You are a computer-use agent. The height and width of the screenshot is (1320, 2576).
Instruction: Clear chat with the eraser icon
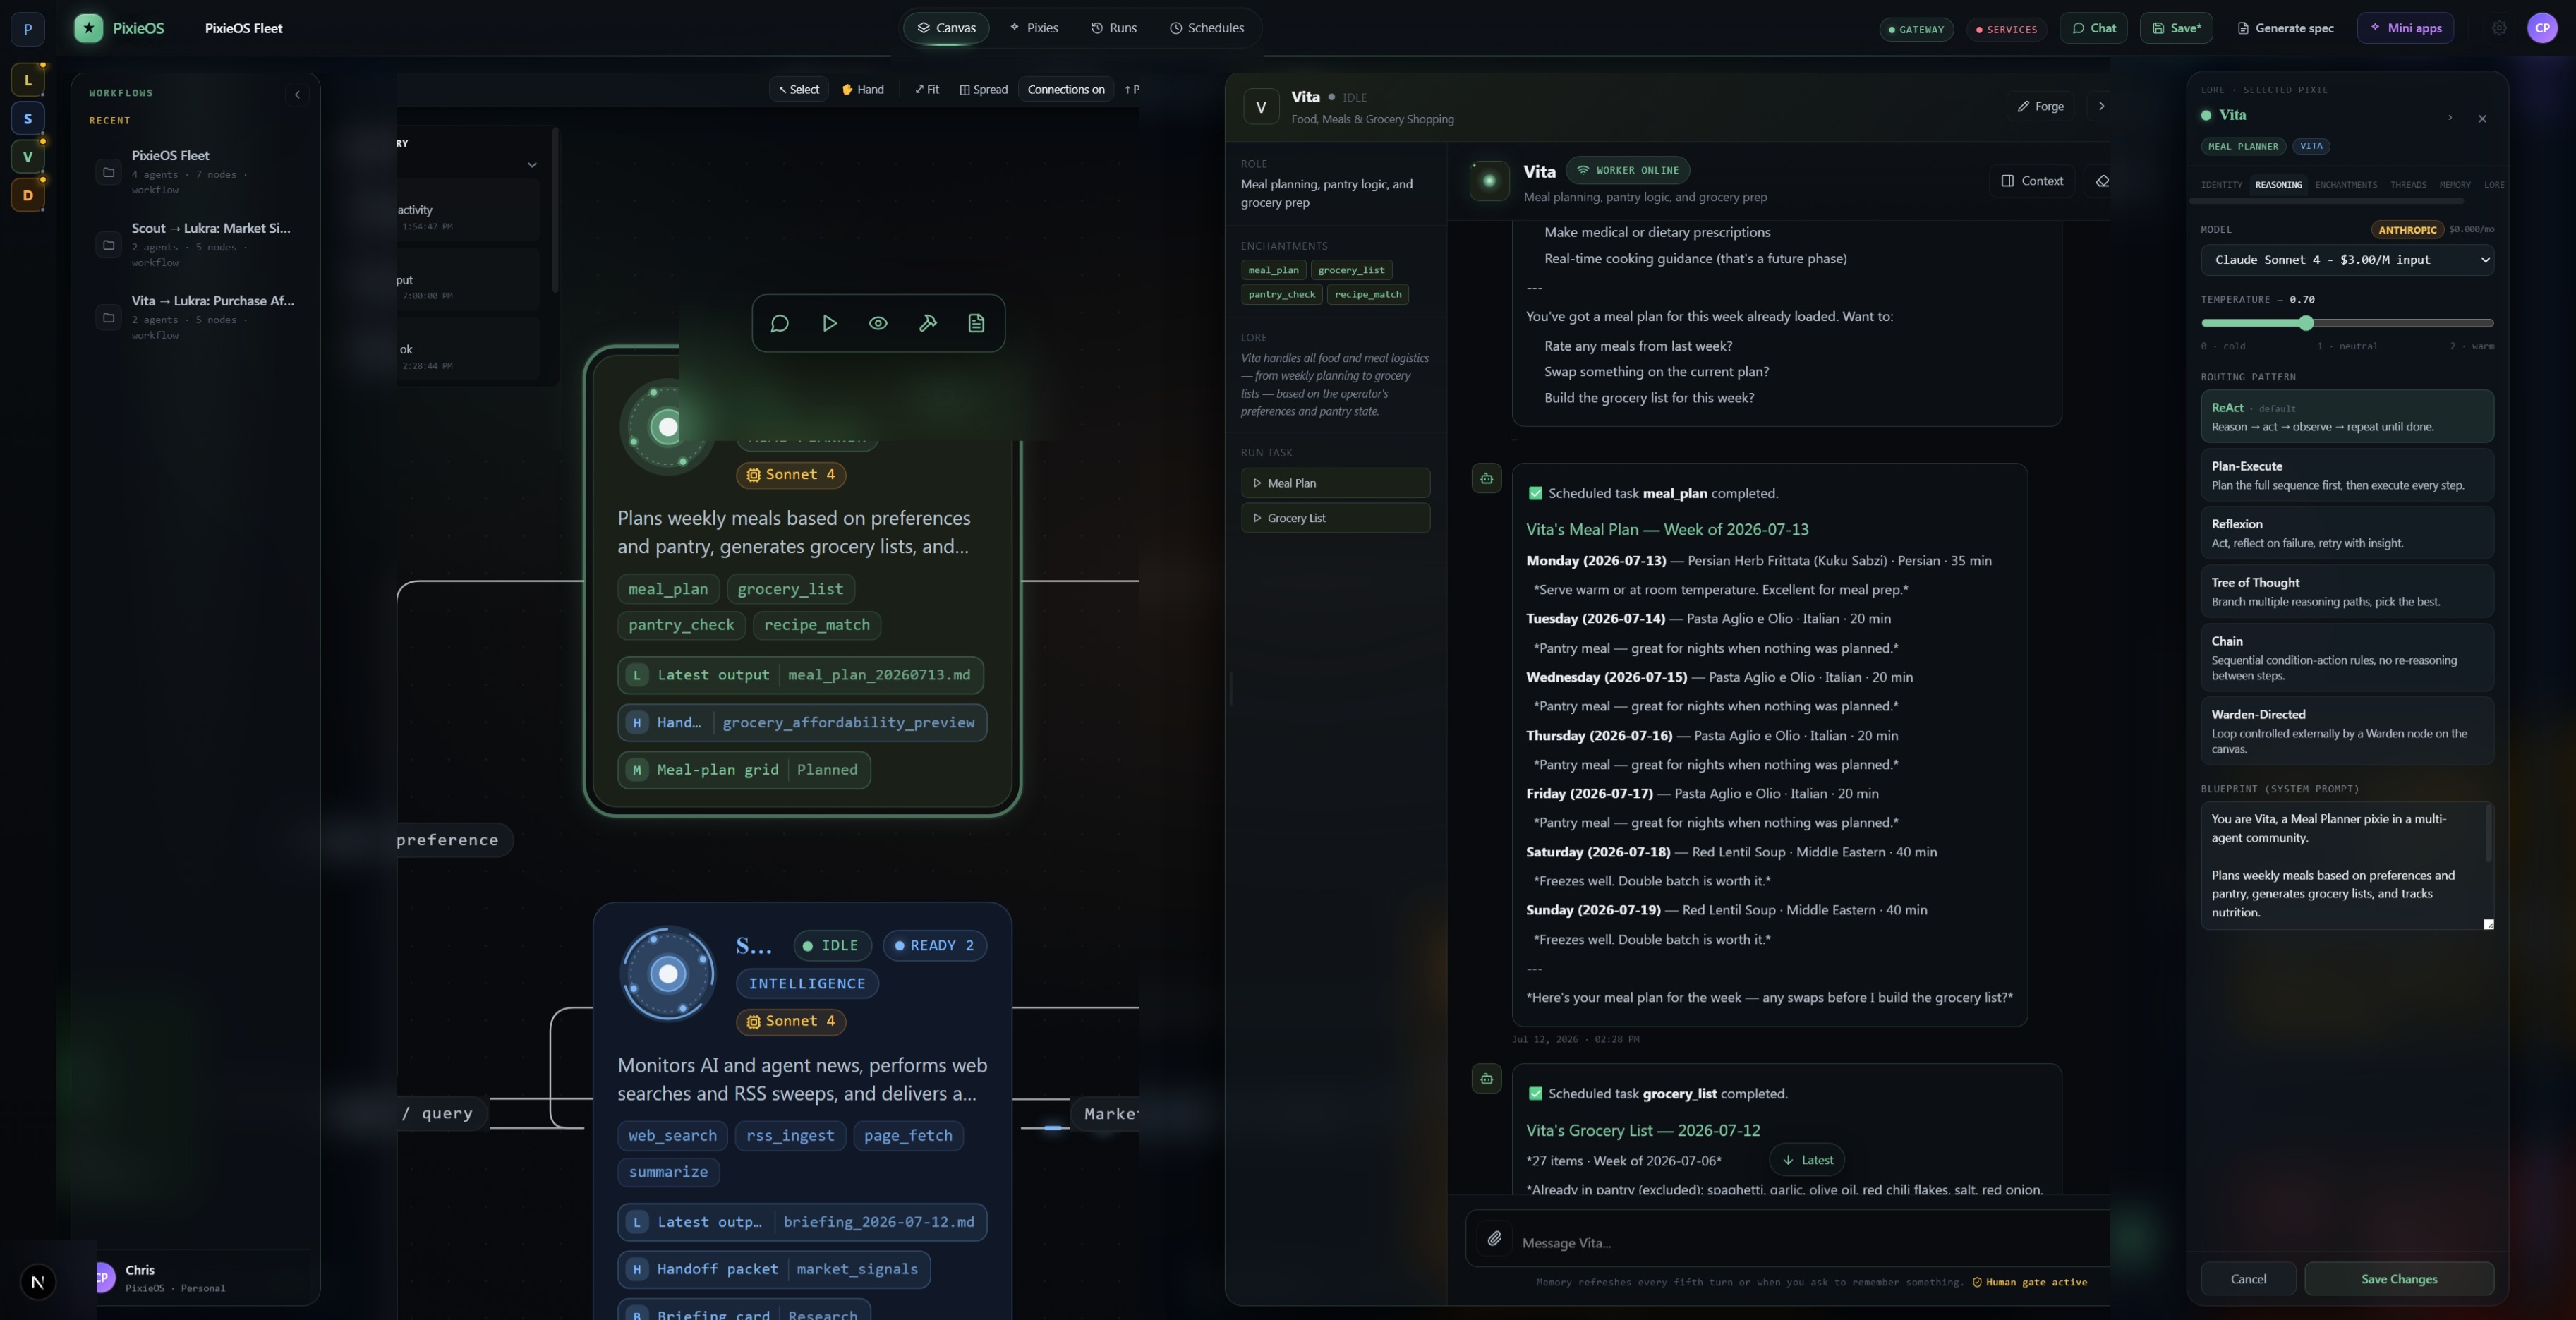(2102, 181)
